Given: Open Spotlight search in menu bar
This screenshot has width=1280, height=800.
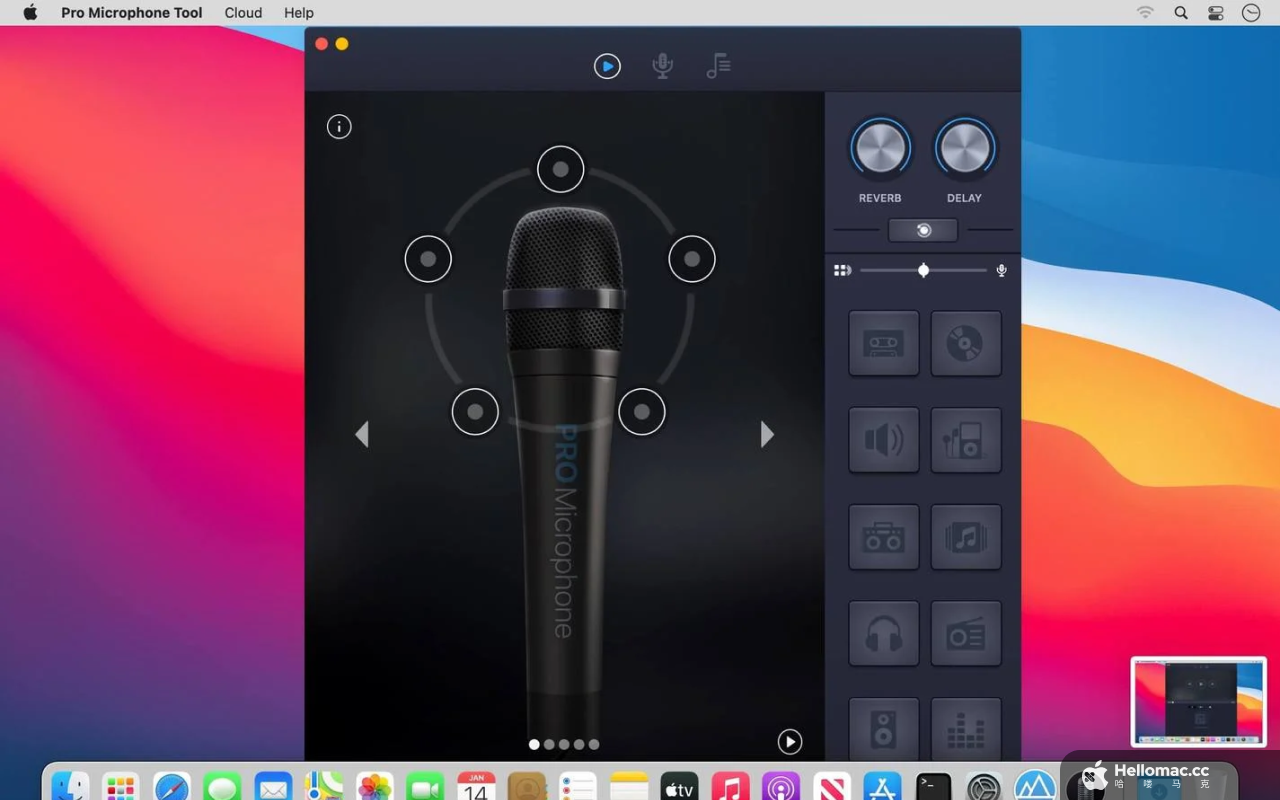Looking at the screenshot, I should pyautogui.click(x=1181, y=13).
